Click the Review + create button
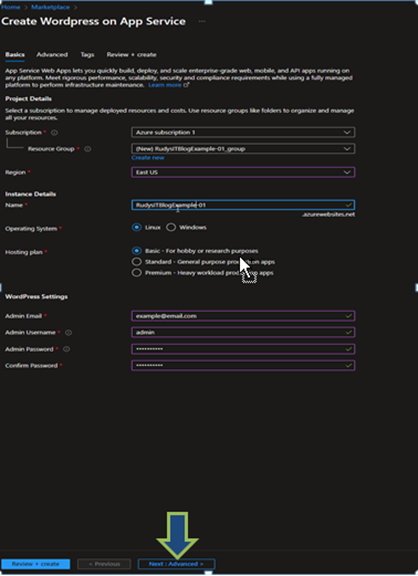The height and width of the screenshot is (576, 418). [x=36, y=564]
